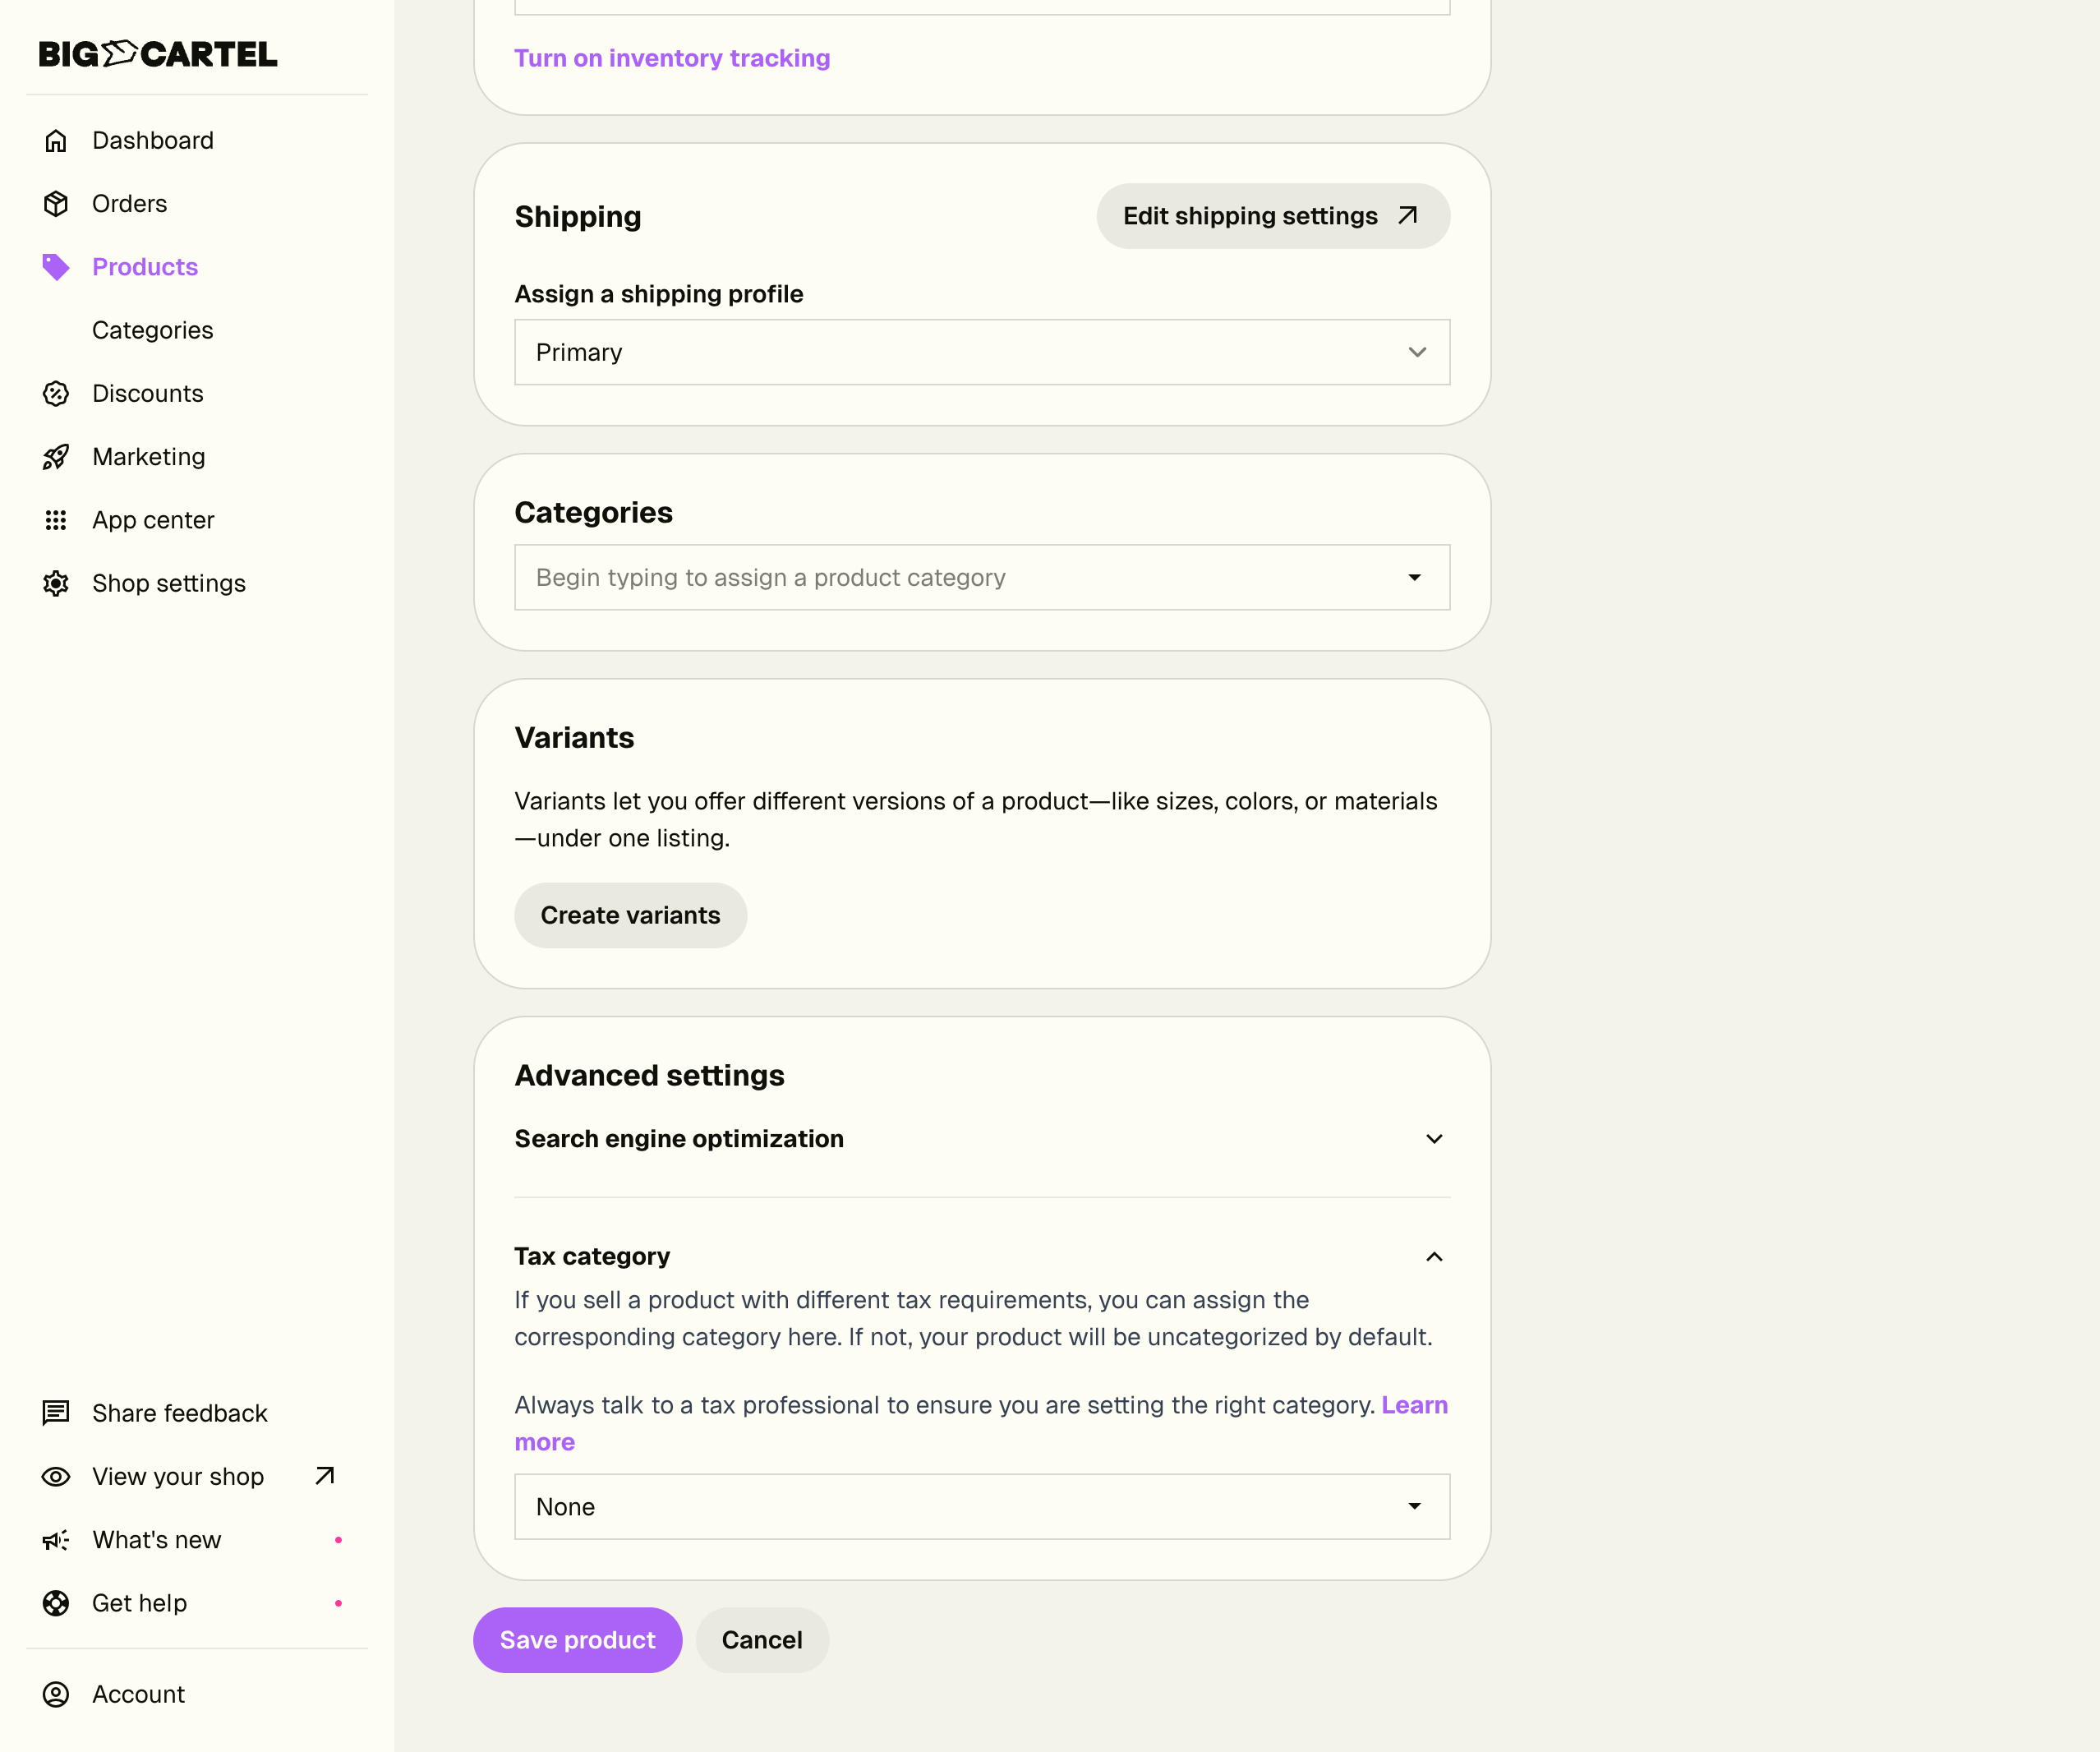Click the Discounts badge icon
2100x1752 pixels.
56,394
